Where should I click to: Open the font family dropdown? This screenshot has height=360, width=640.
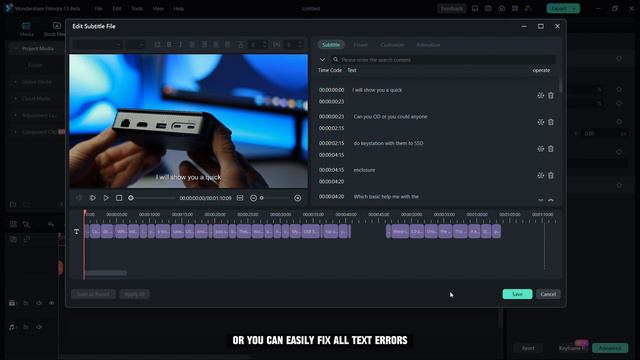point(97,44)
